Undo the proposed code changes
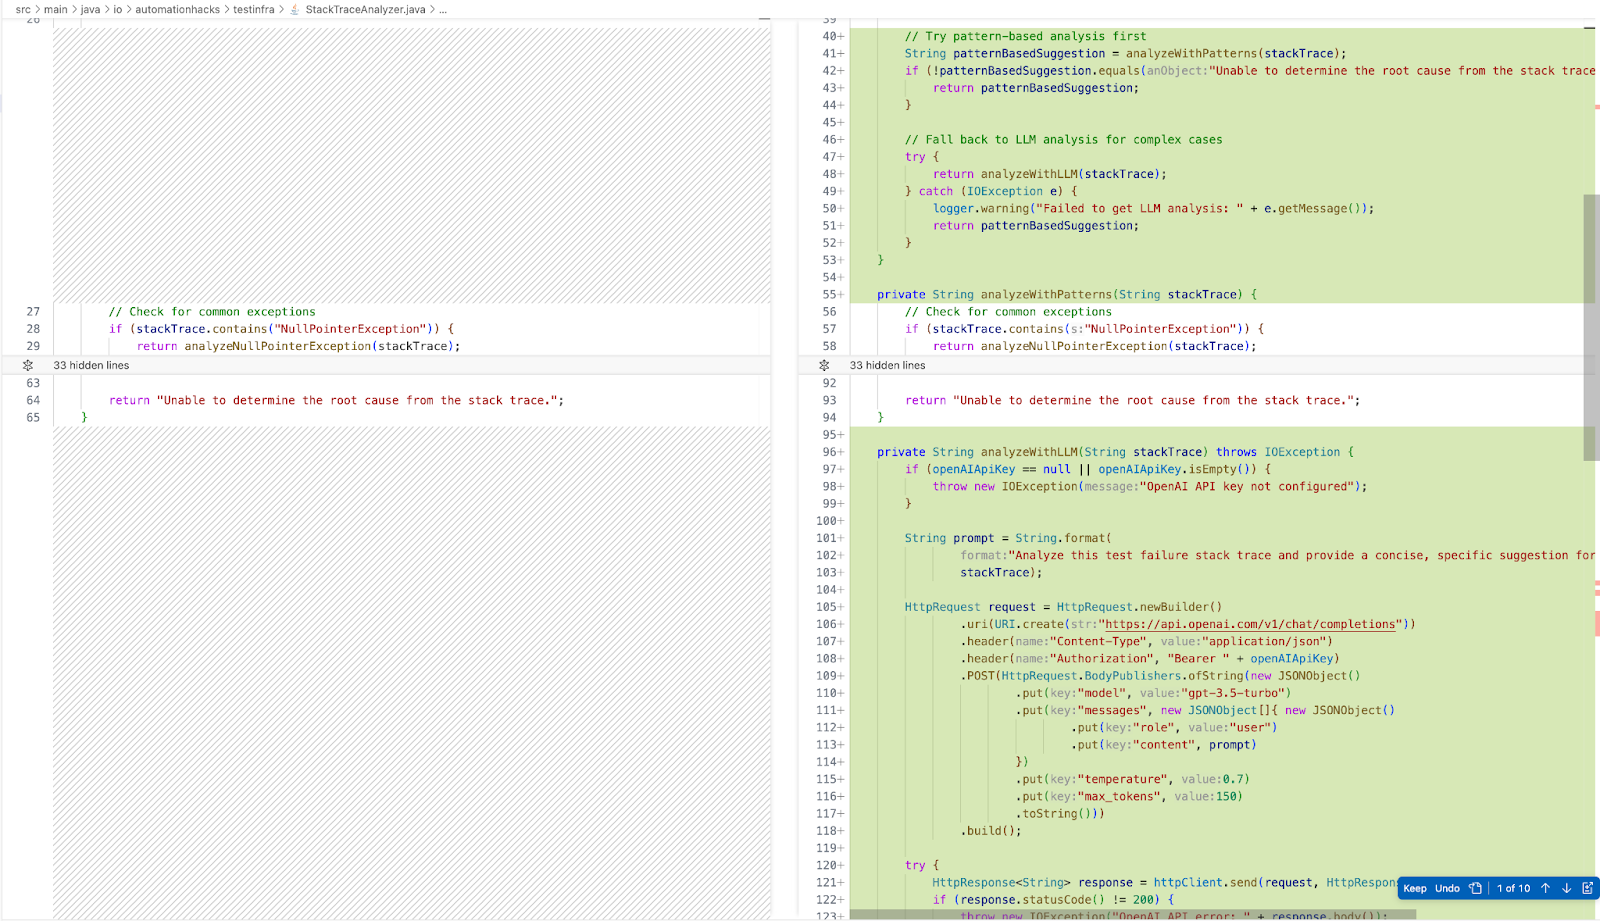This screenshot has height=921, width=1600. (x=1447, y=888)
